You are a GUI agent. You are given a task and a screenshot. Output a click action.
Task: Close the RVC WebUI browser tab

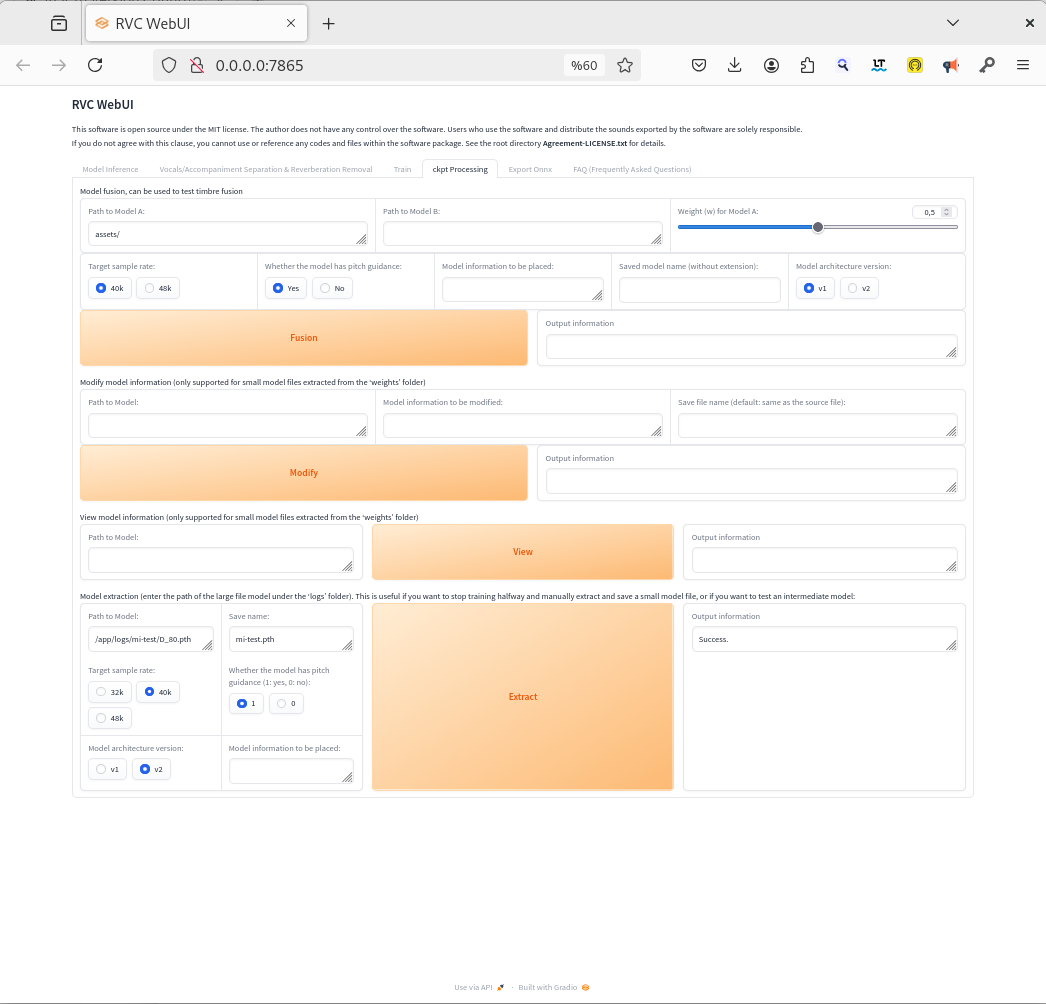coord(291,23)
